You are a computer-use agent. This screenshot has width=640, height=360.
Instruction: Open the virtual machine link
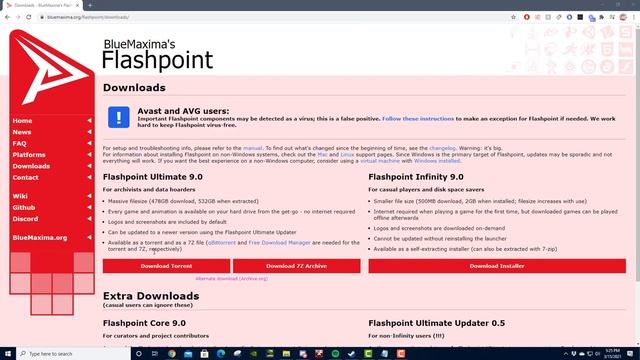point(380,161)
